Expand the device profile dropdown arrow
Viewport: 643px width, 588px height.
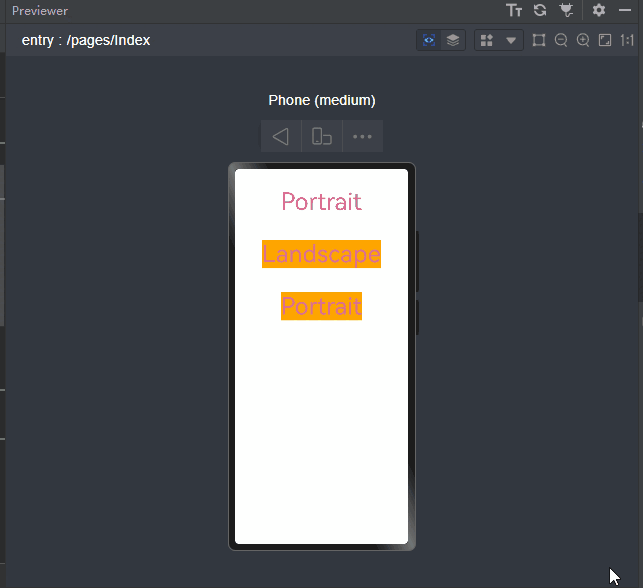511,40
